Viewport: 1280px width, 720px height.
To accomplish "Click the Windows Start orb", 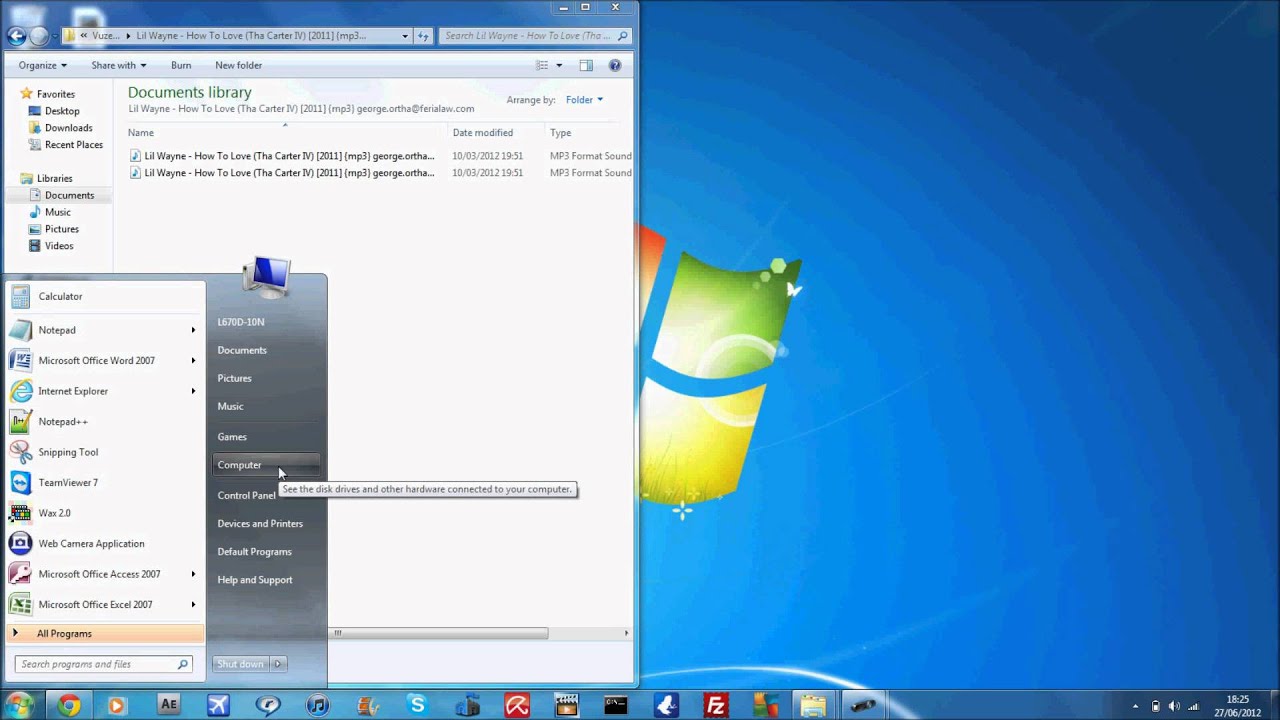I will pyautogui.click(x=19, y=705).
